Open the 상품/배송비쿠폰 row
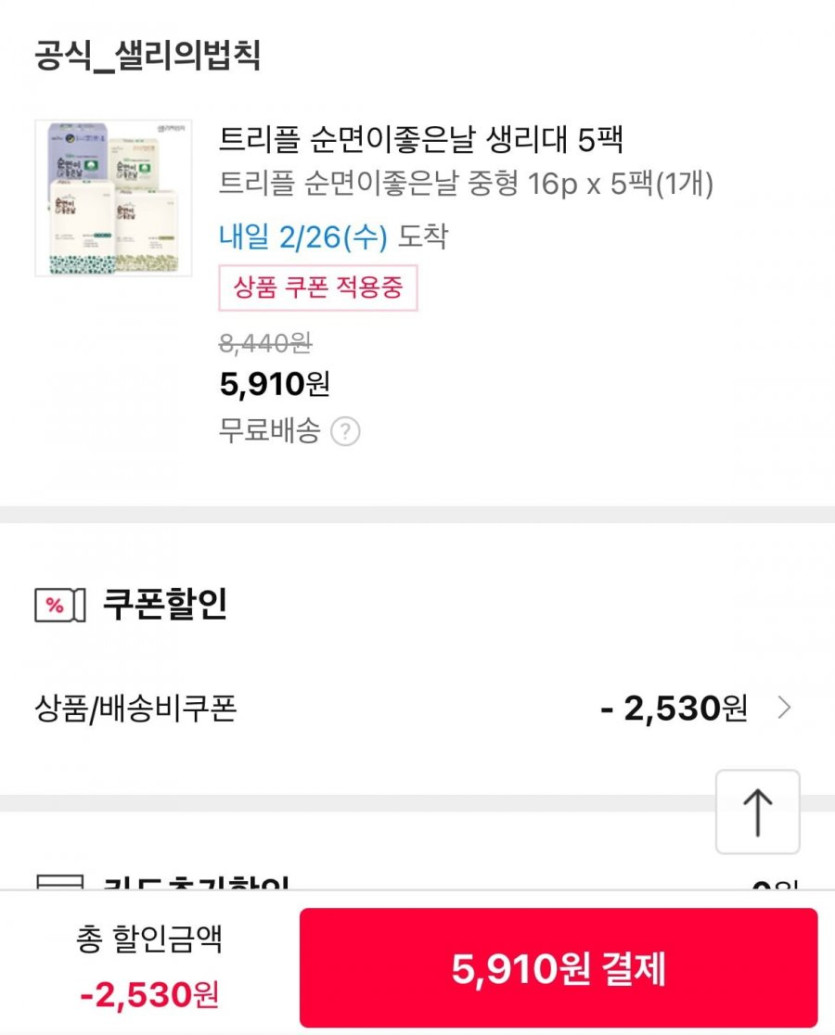 coord(136,709)
